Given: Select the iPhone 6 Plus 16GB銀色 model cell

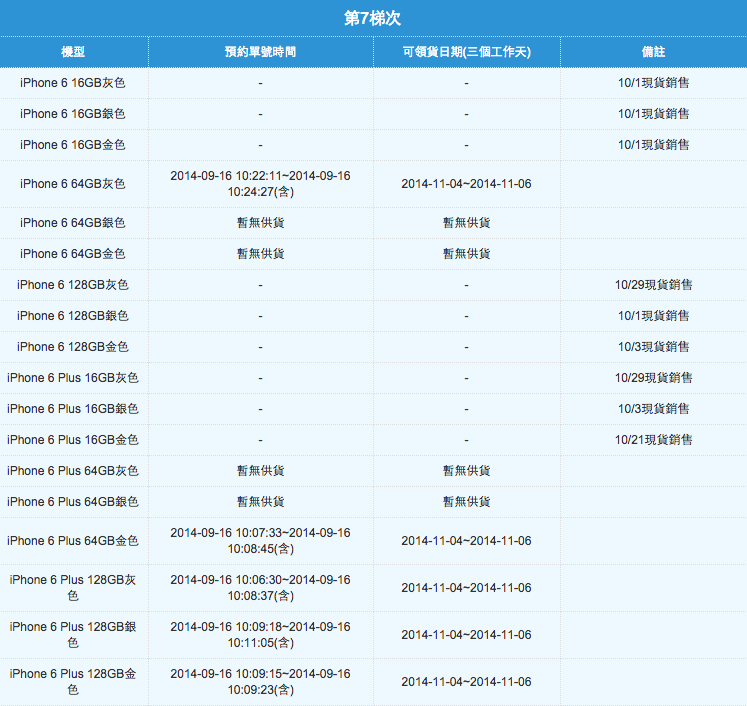Looking at the screenshot, I should 72,409.
